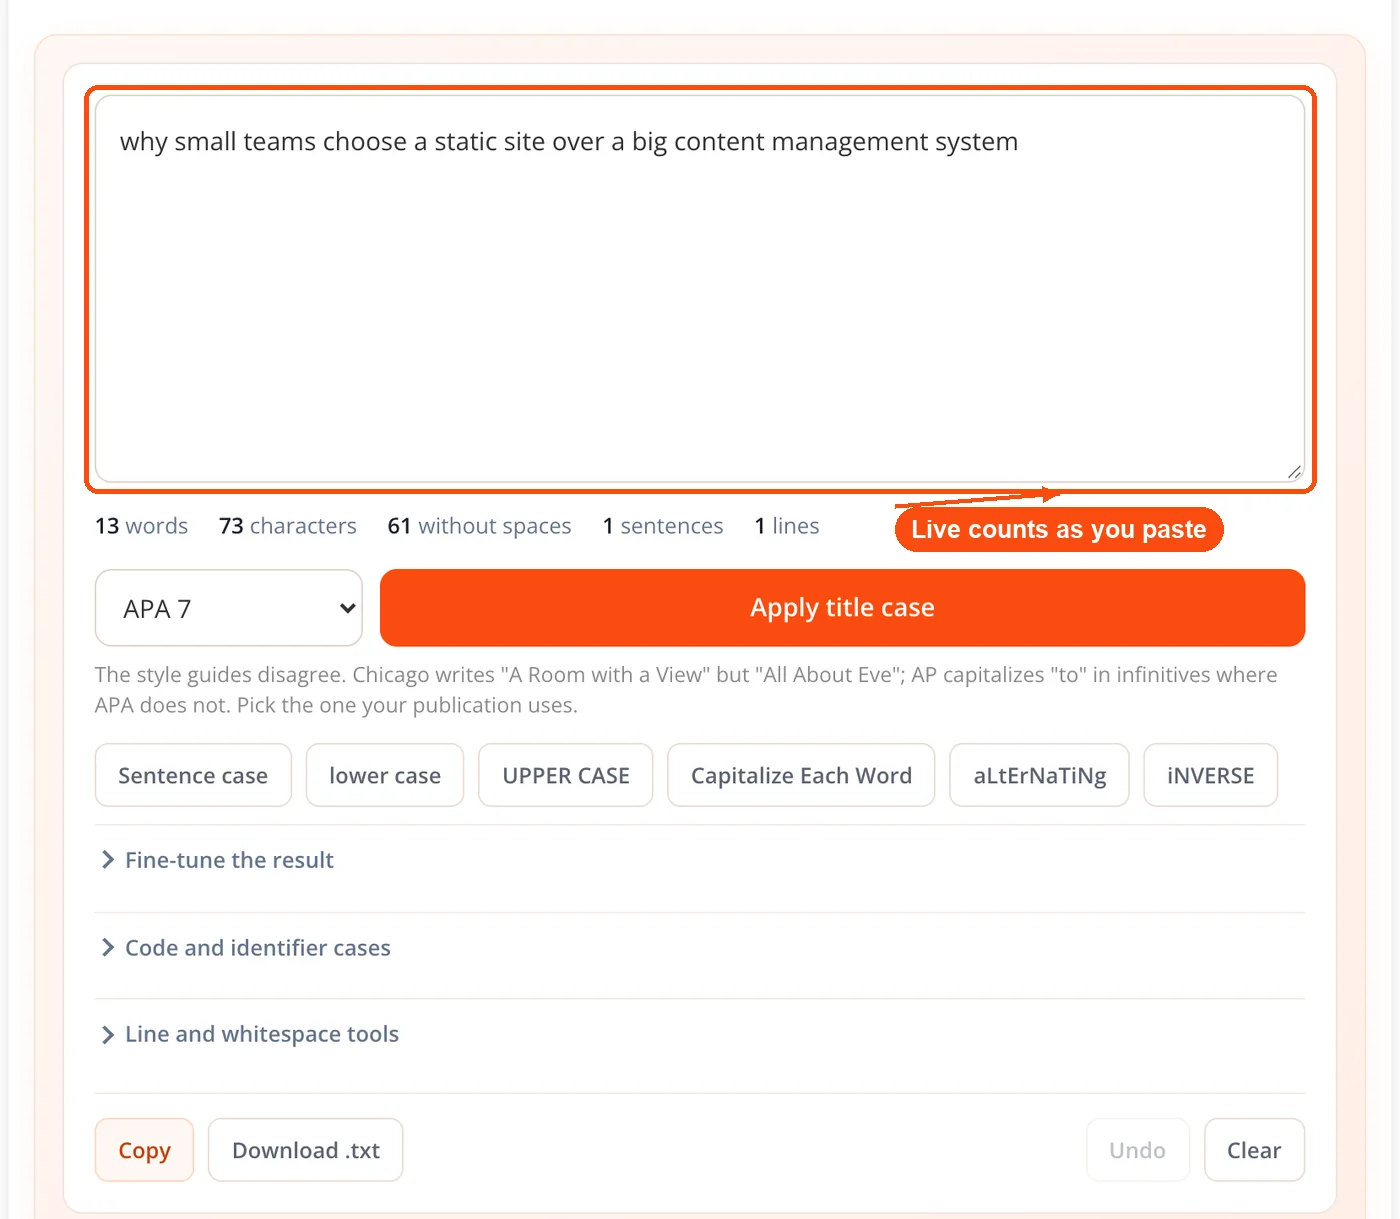Open the APA 7 style guide dropdown
This screenshot has width=1400, height=1219.
tap(228, 608)
